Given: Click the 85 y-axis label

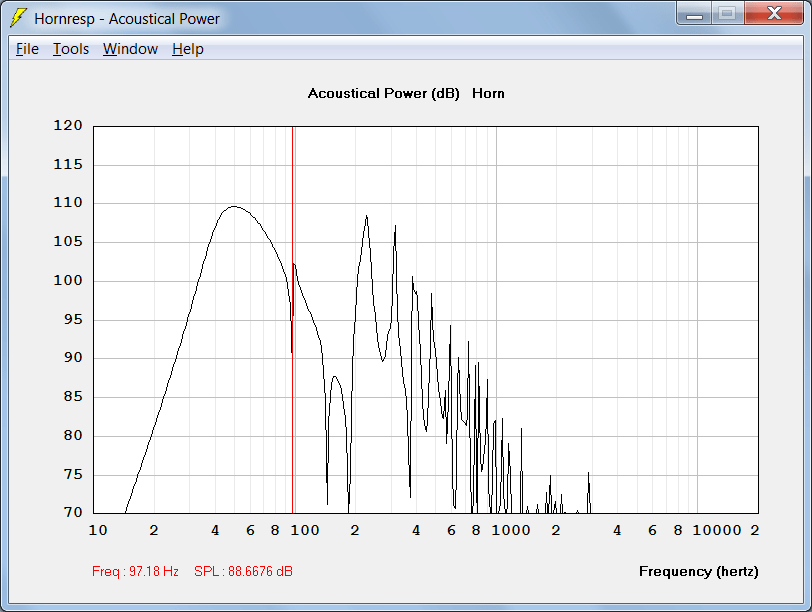Looking at the screenshot, I should (73, 397).
